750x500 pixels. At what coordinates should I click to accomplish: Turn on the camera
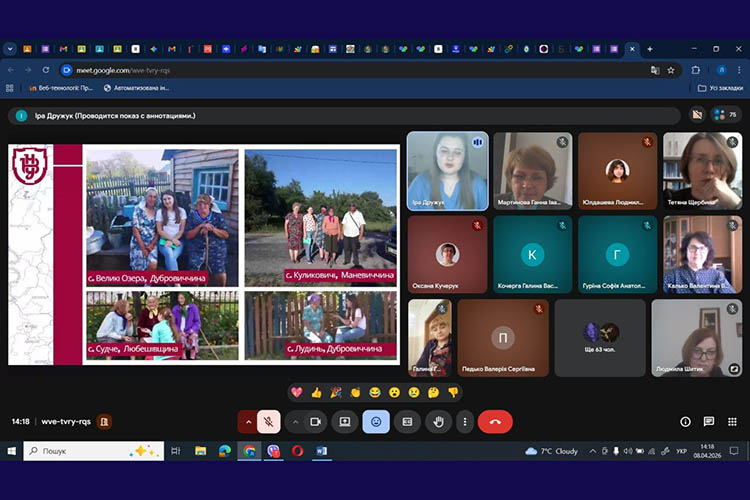(x=316, y=422)
